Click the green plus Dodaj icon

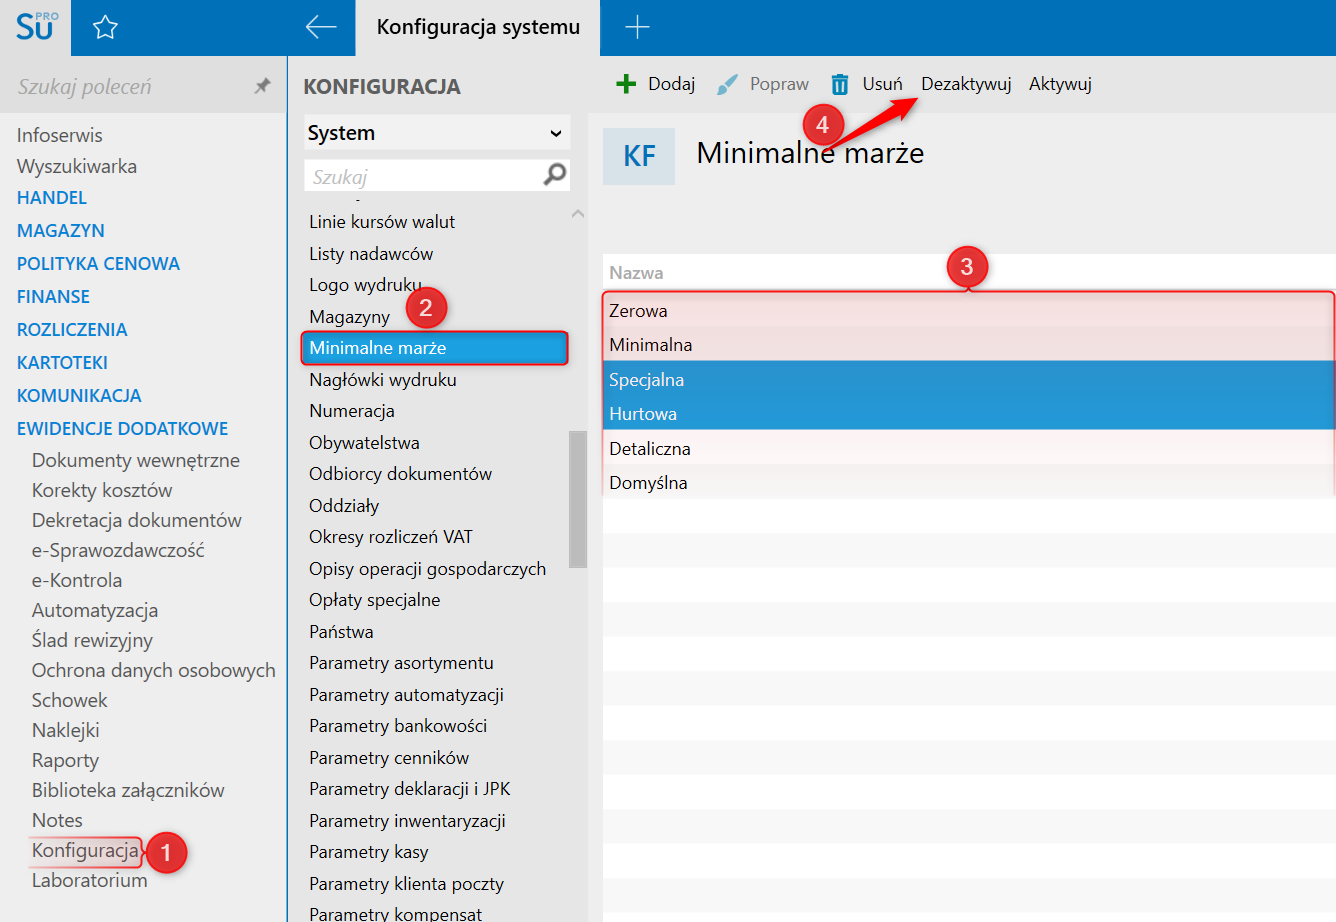(x=626, y=84)
